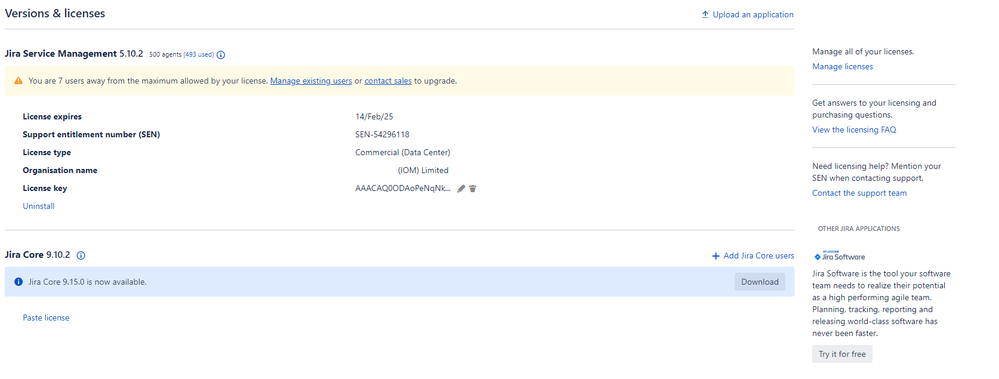999x379 pixels.
Task: Click the orange warning triangle icon
Action: click(18, 81)
